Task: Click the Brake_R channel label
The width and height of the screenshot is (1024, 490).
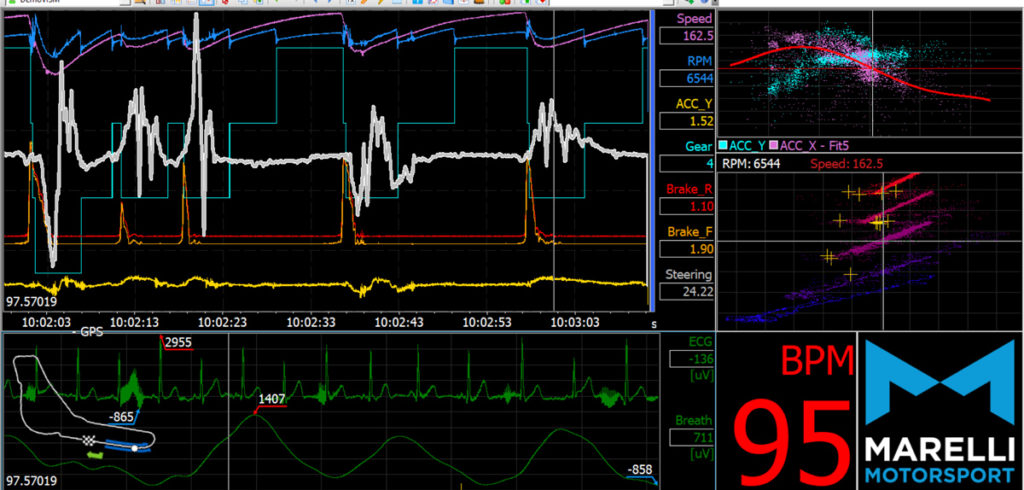Action: 689,187
